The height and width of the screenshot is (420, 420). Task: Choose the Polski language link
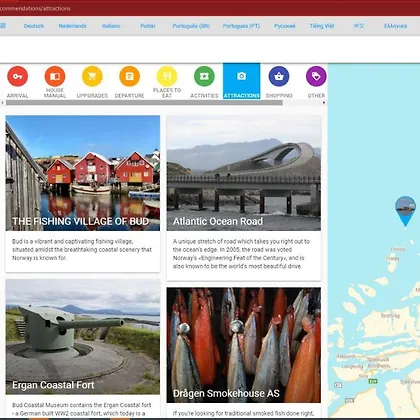click(x=148, y=26)
